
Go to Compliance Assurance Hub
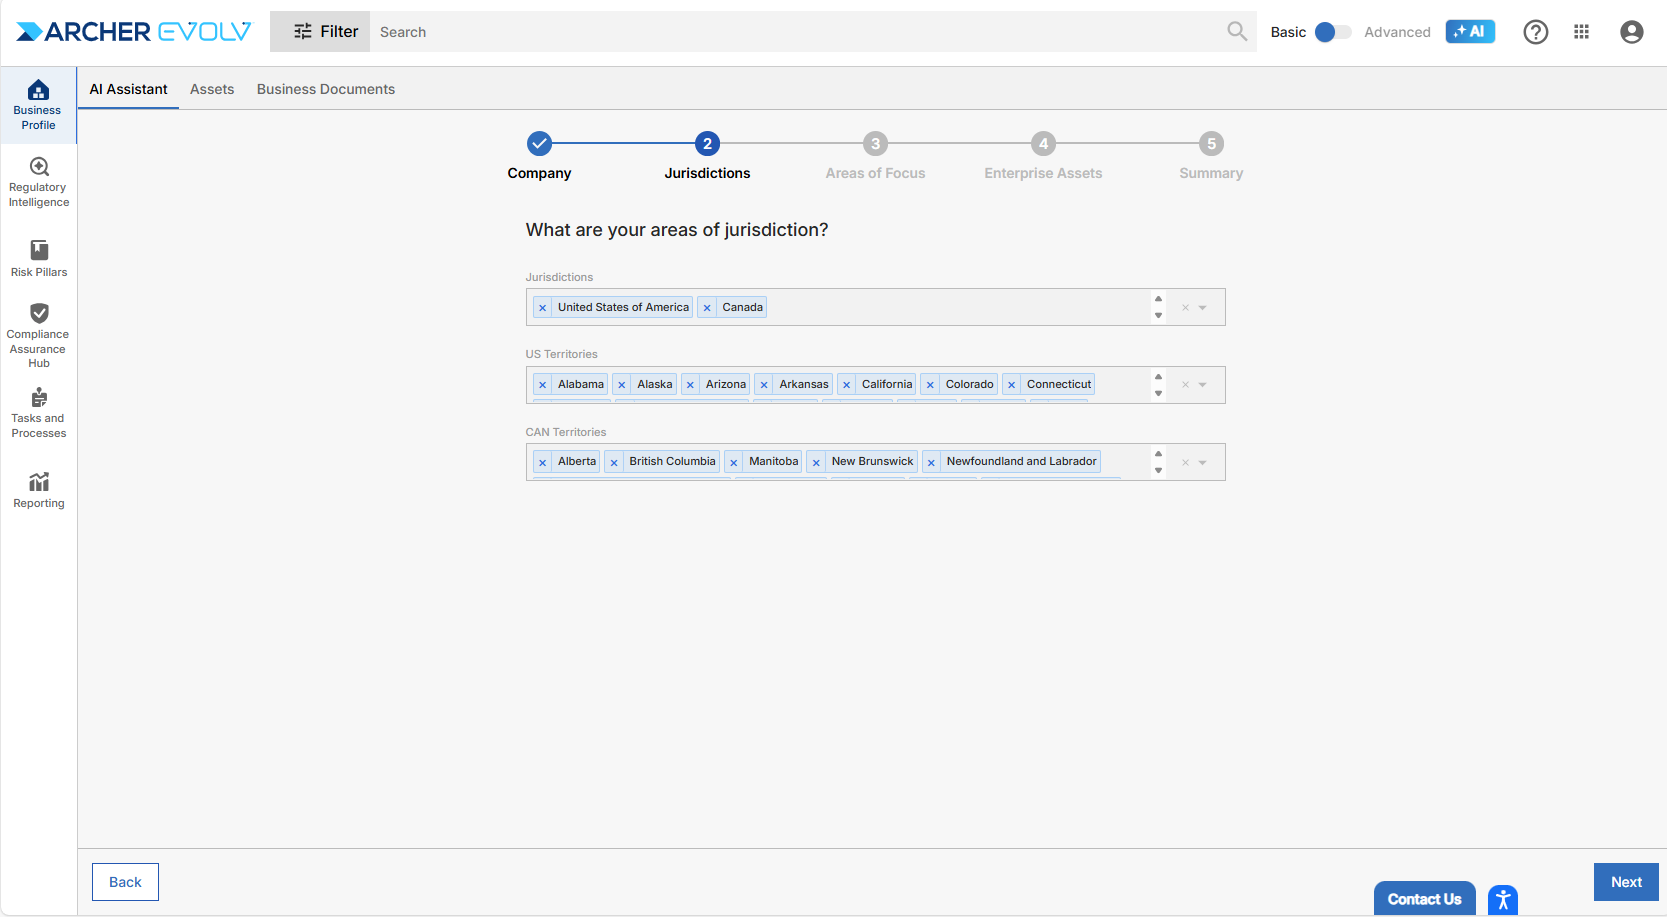(x=39, y=335)
